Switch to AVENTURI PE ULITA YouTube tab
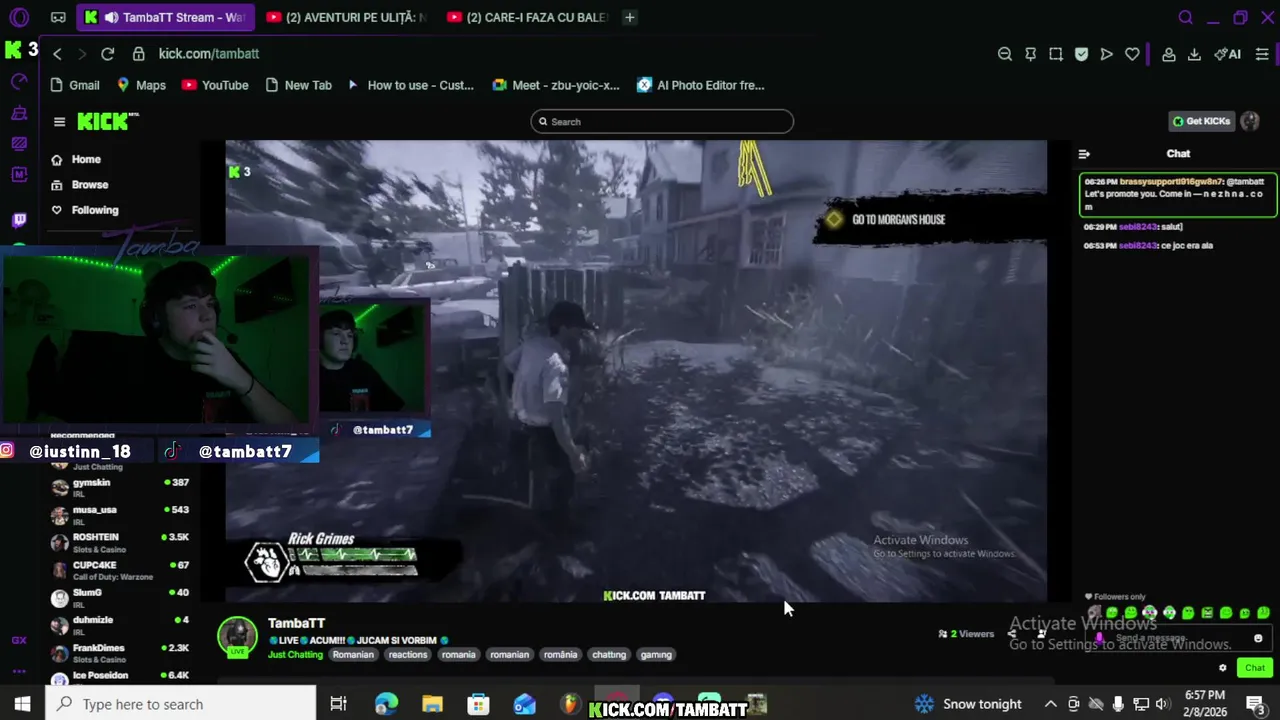1280x720 pixels. click(x=345, y=17)
